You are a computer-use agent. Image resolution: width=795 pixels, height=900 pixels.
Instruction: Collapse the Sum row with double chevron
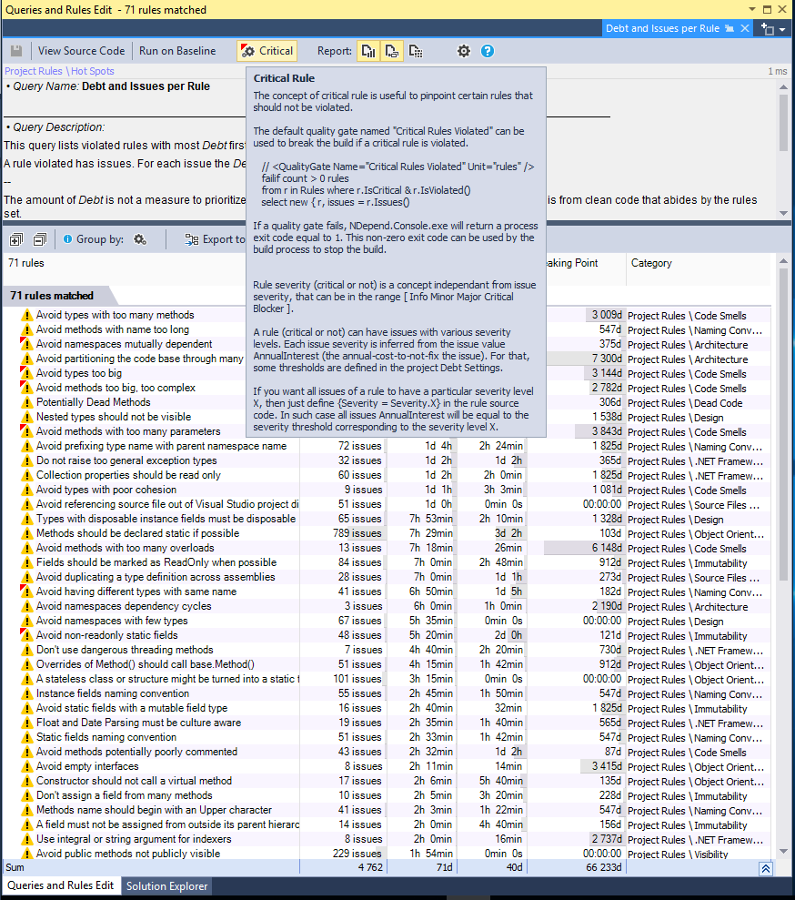pyautogui.click(x=765, y=869)
